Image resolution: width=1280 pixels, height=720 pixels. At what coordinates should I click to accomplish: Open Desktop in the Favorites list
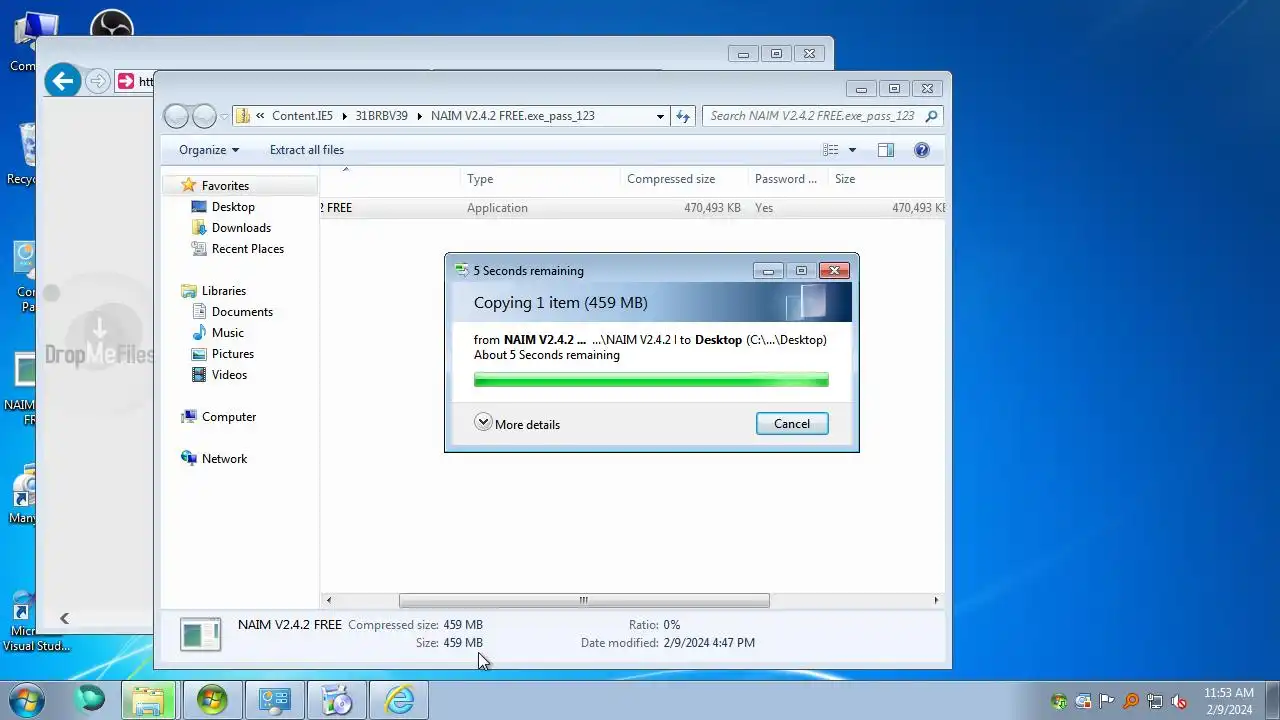pos(233,207)
